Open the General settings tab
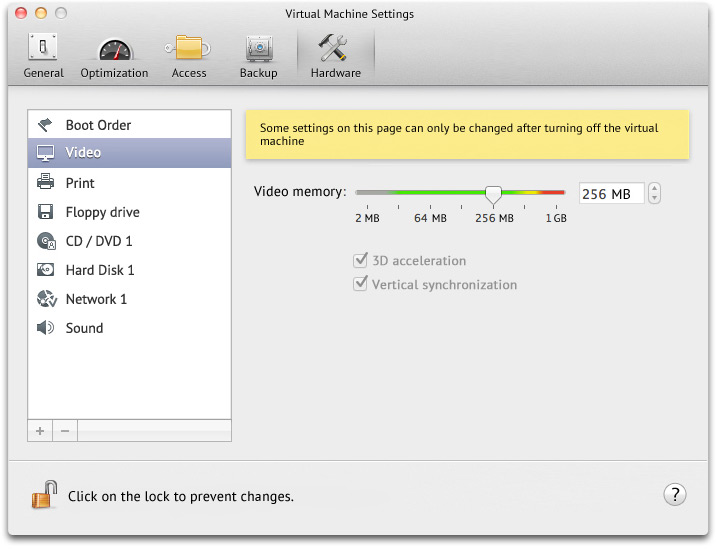The image size is (716, 549). [x=43, y=57]
